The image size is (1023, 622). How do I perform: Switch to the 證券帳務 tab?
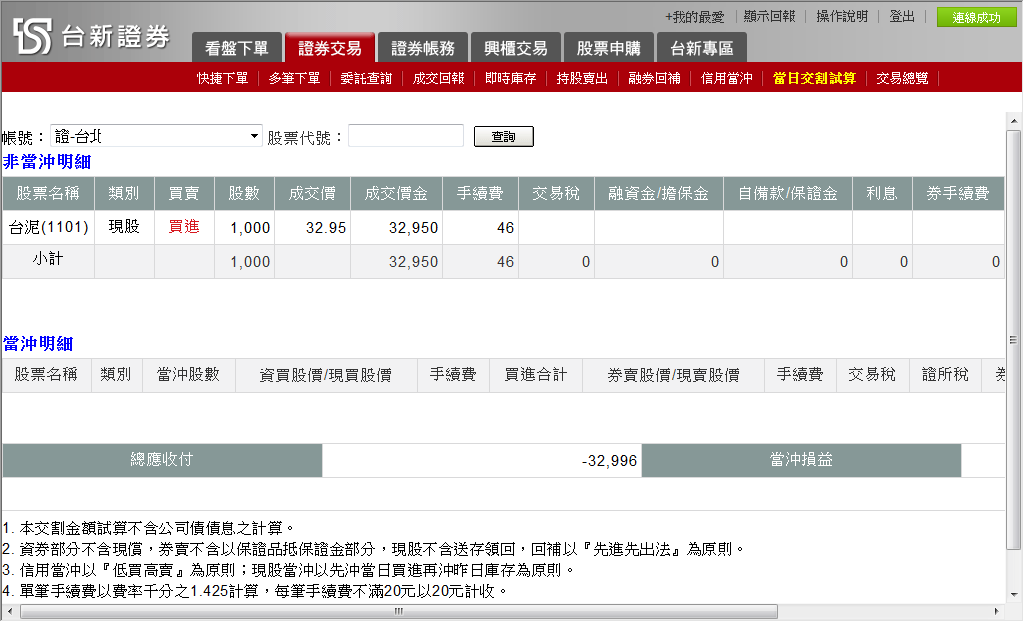tap(422, 48)
